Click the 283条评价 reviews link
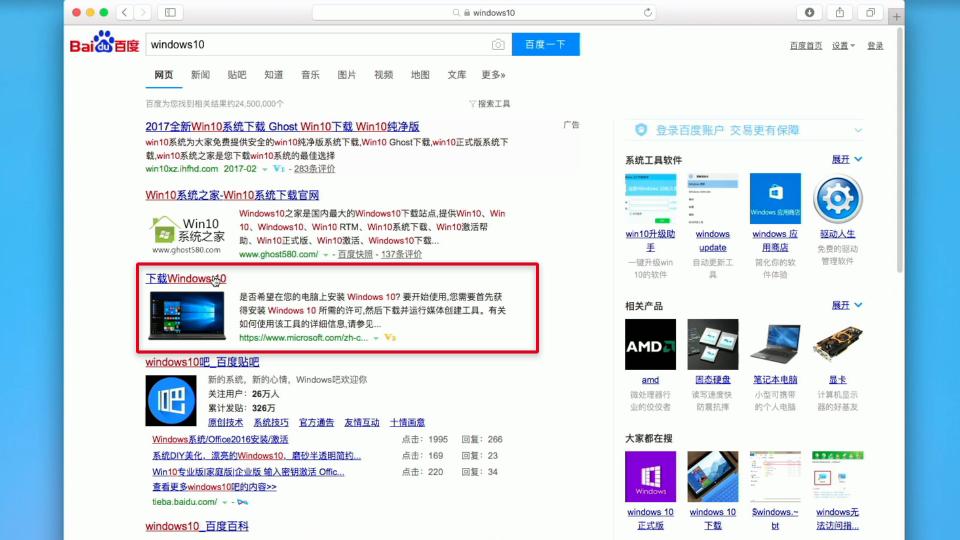 pyautogui.click(x=314, y=169)
